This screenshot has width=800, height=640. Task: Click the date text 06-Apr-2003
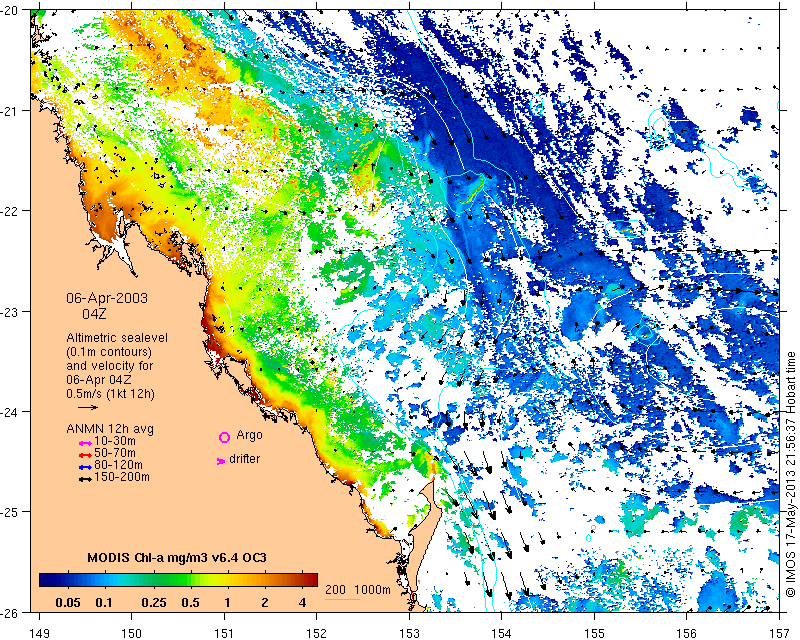(107, 298)
